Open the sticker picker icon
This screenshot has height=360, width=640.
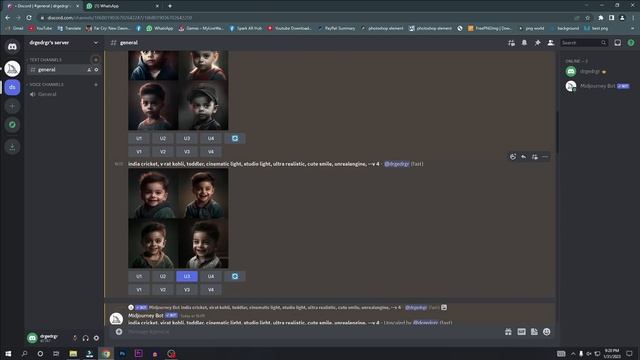tap(534, 332)
